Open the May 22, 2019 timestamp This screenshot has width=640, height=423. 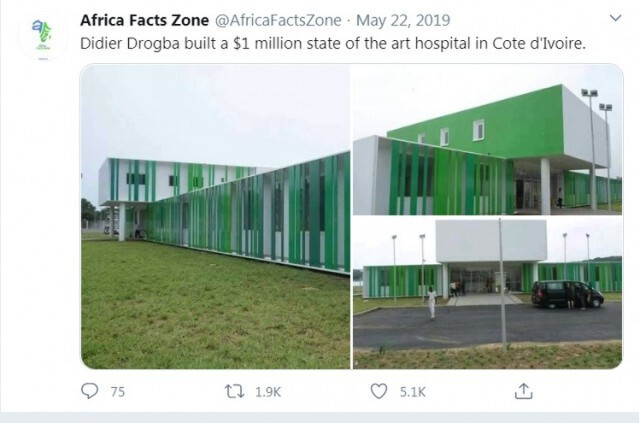(x=403, y=20)
